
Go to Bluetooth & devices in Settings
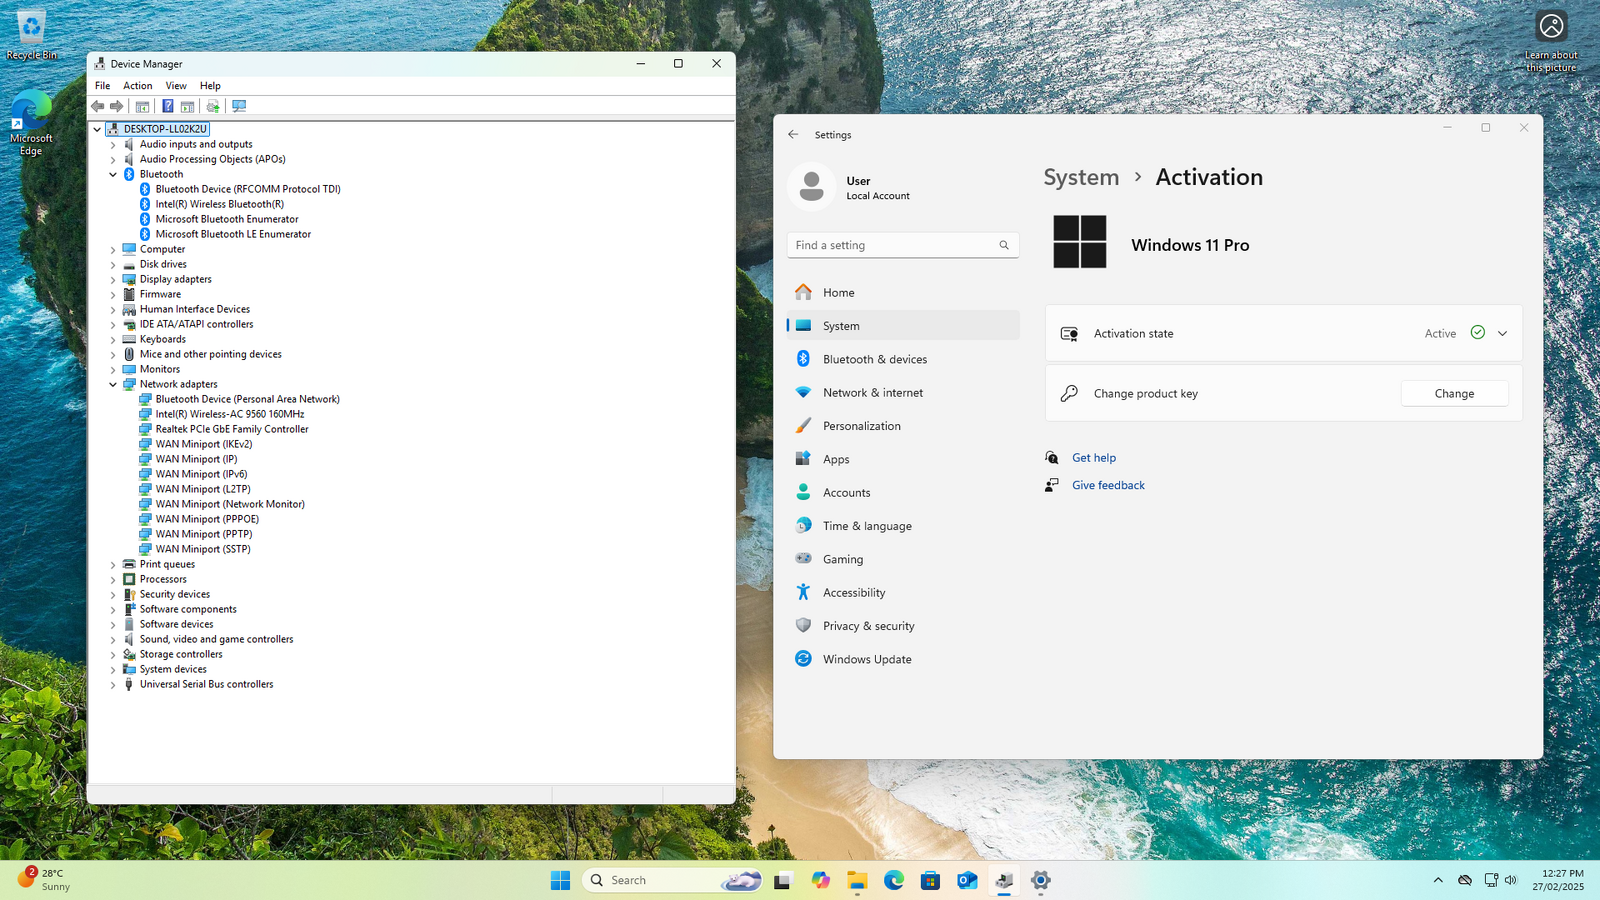tap(903, 359)
